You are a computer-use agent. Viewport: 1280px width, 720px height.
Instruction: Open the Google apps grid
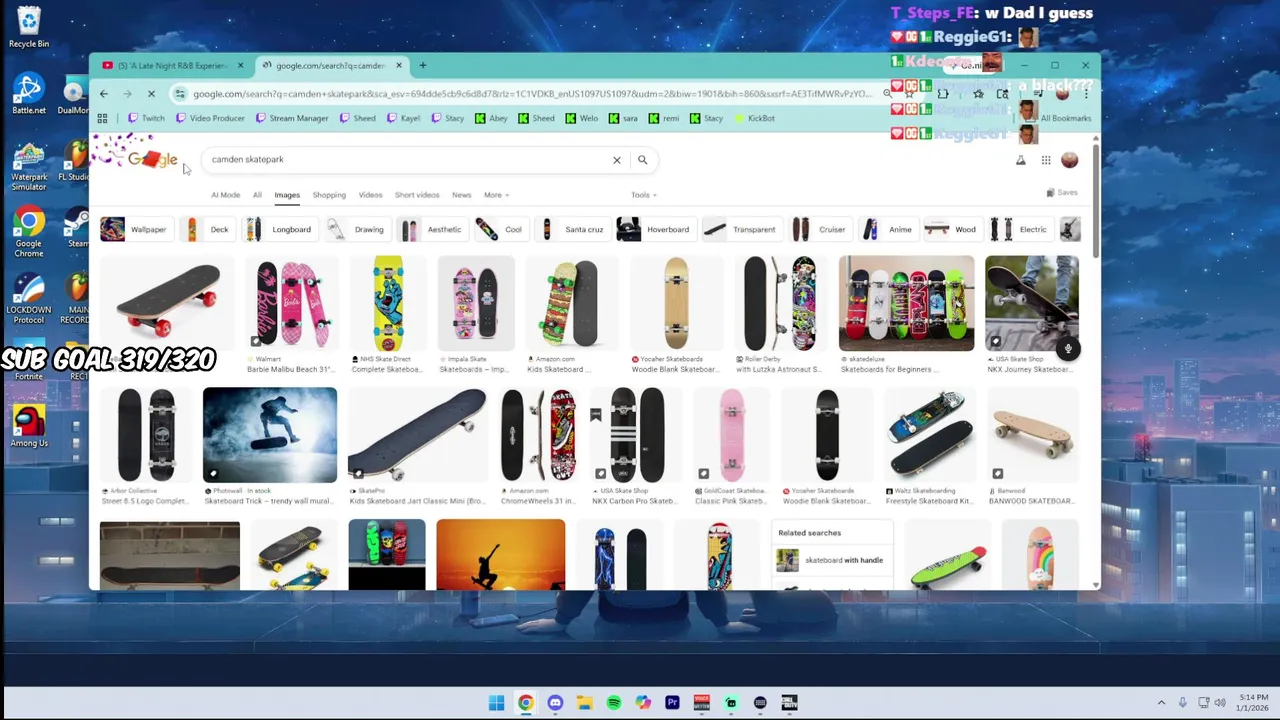click(1046, 160)
